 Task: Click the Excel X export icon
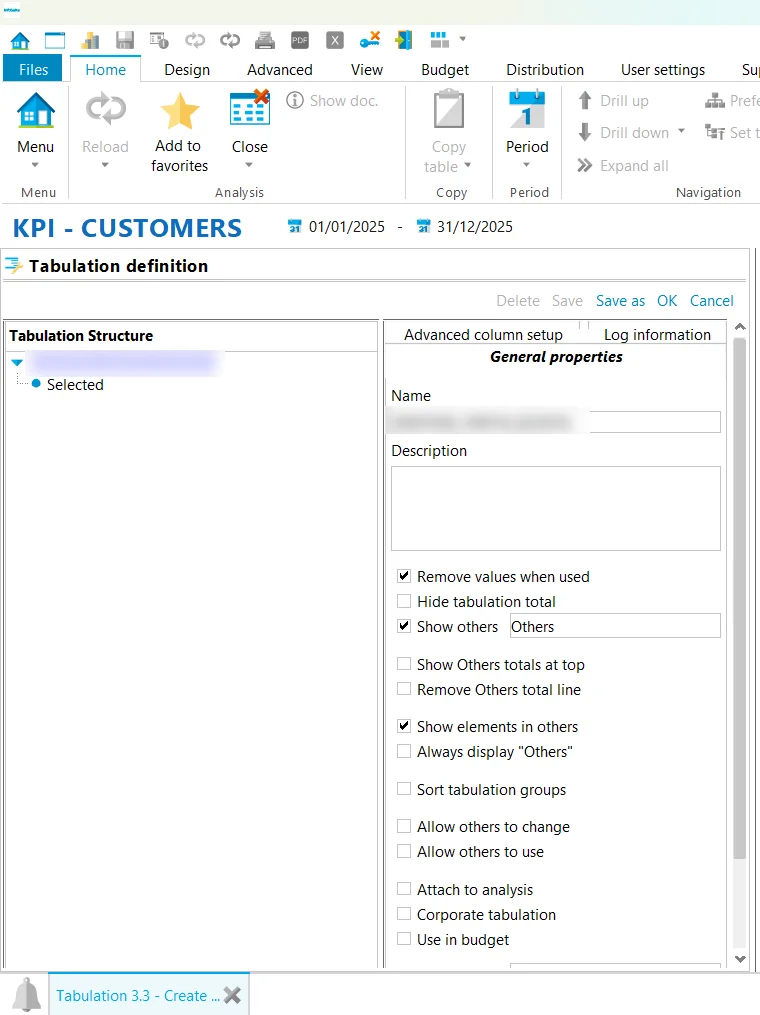click(335, 41)
